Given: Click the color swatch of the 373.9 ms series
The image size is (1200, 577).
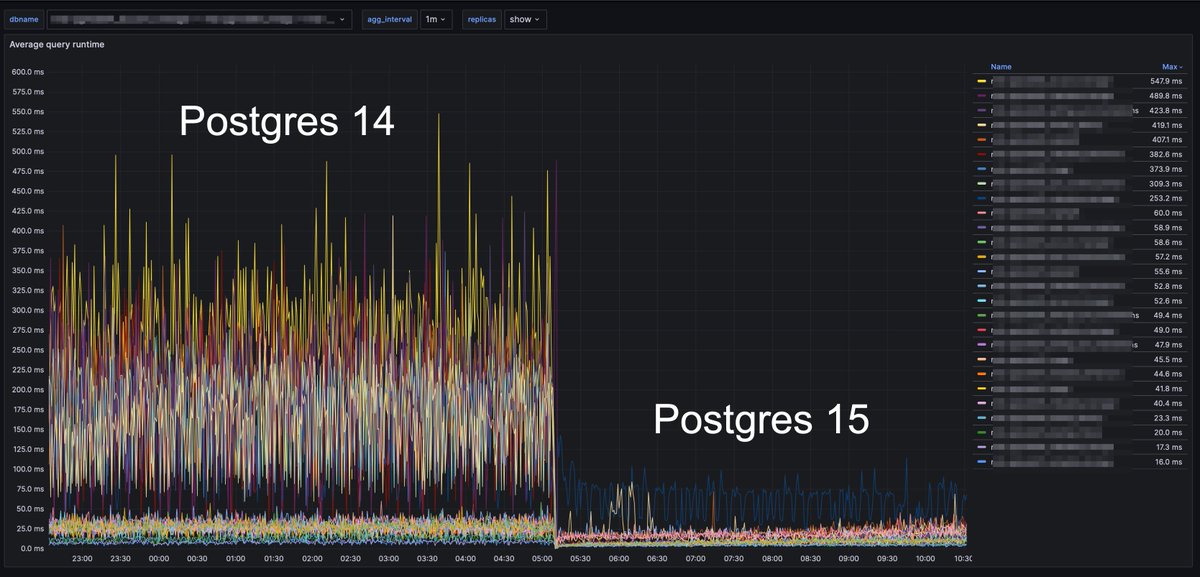Looking at the screenshot, I should coord(982,169).
